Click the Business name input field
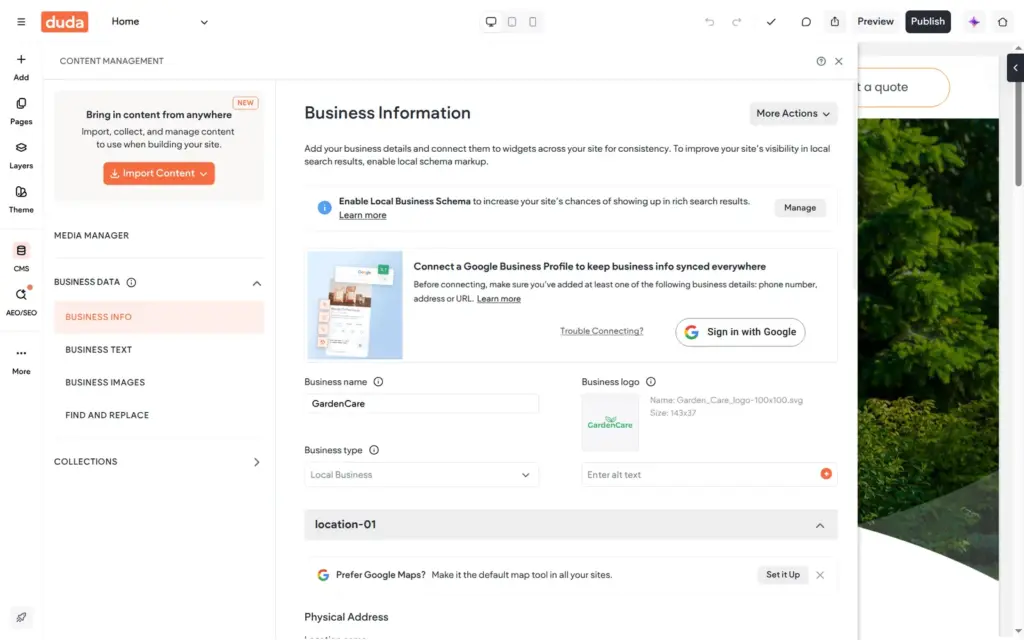The height and width of the screenshot is (640, 1024). 421,404
